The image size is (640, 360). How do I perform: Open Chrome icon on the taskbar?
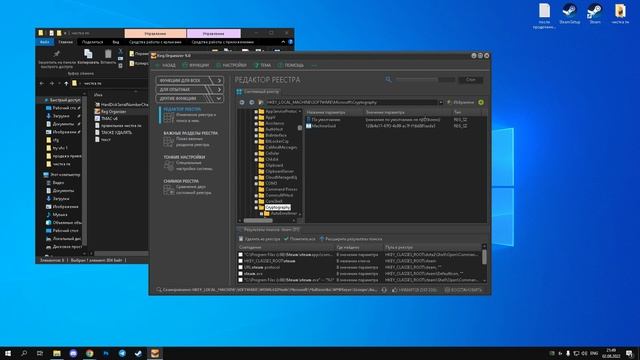point(89,353)
